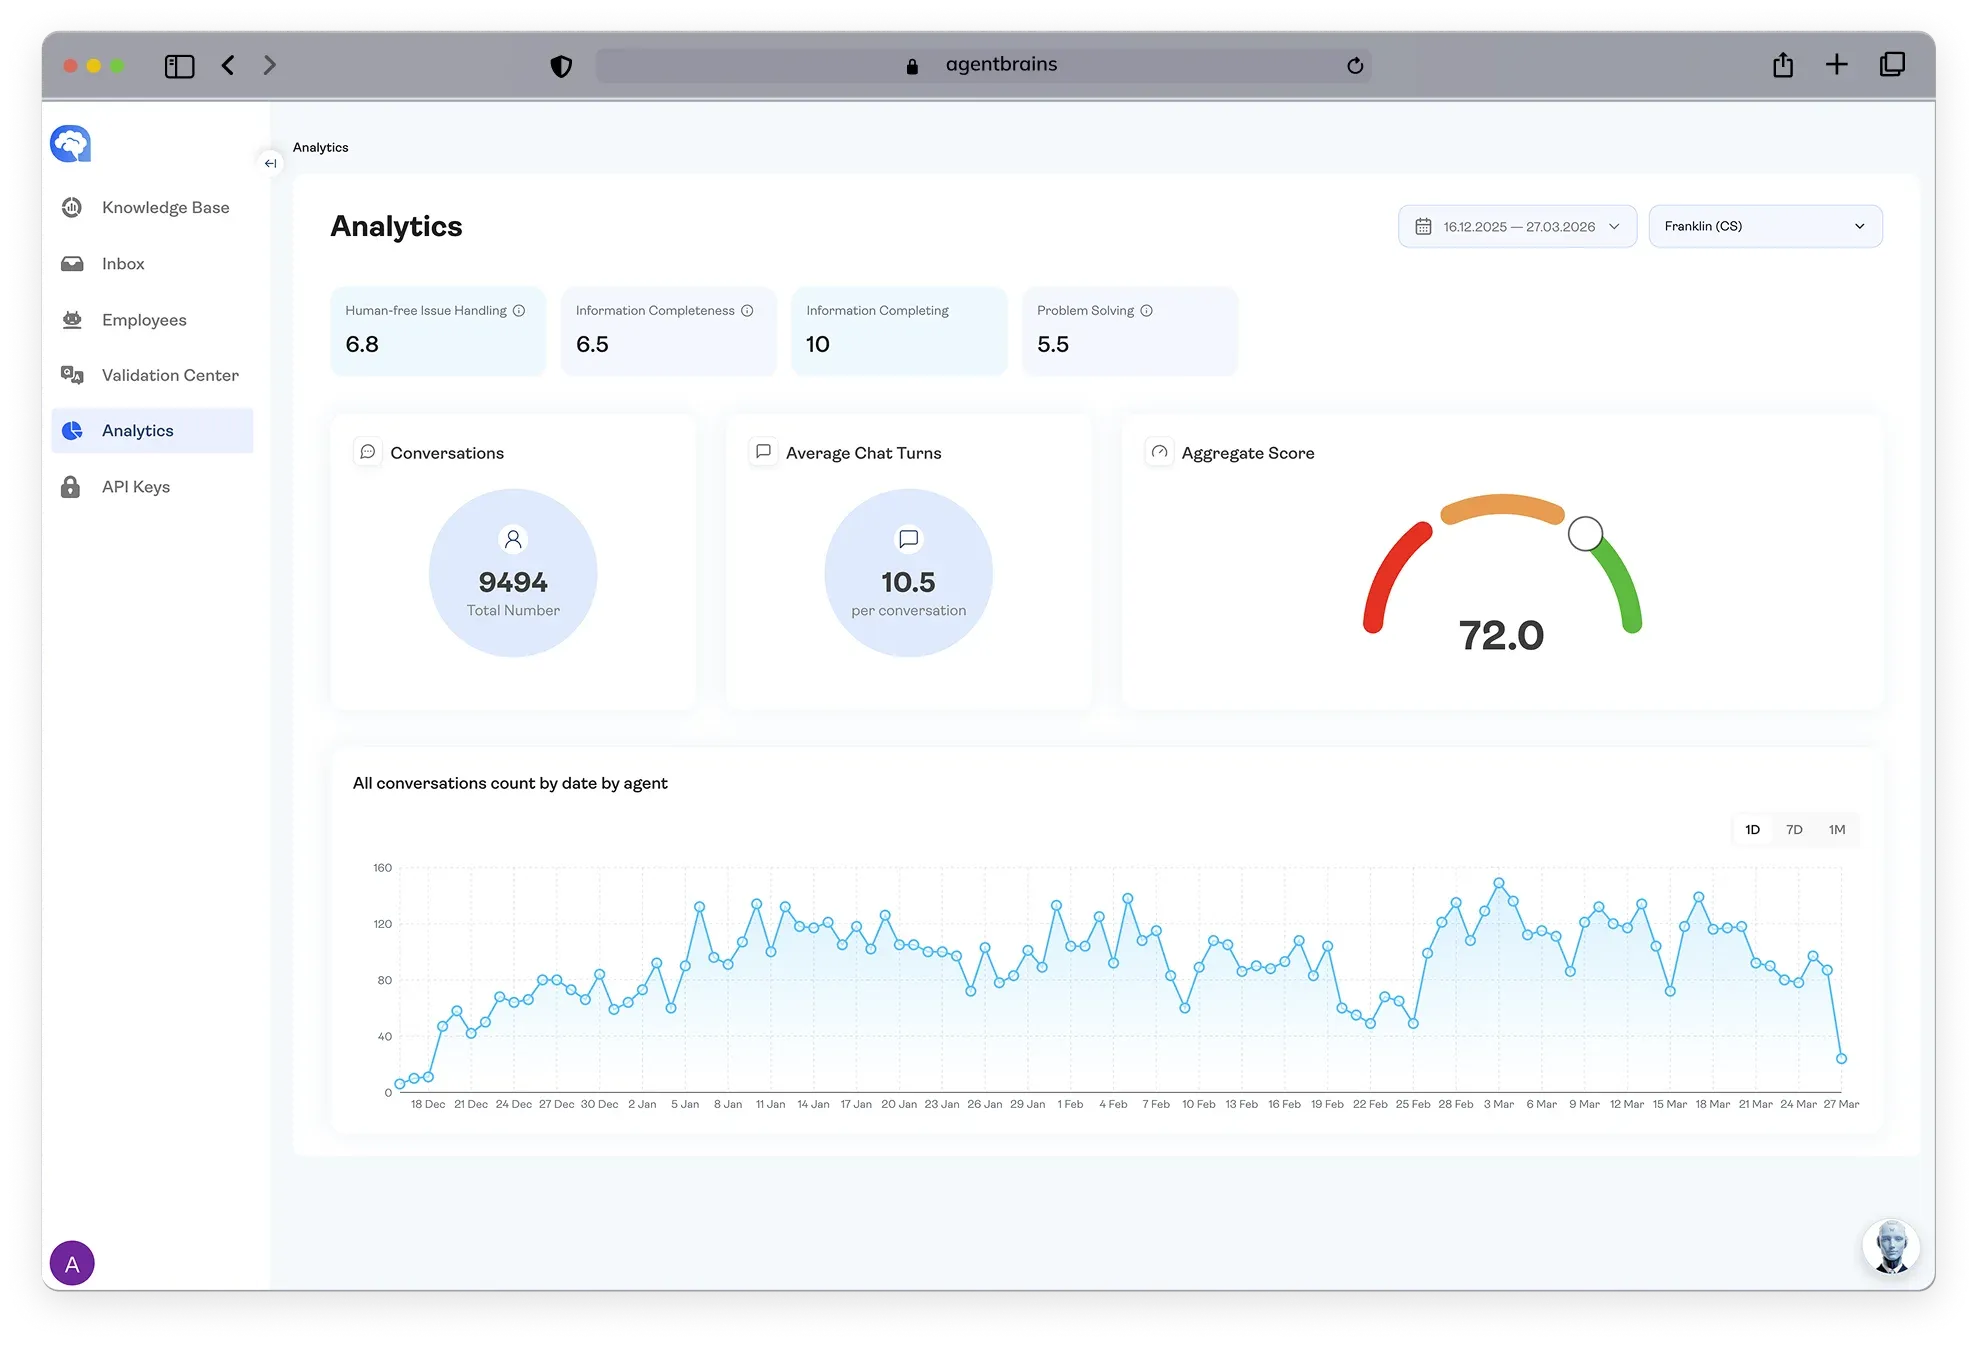This screenshot has width=1978, height=1345.
Task: Click the Analytics breadcrumb link
Action: 320,147
